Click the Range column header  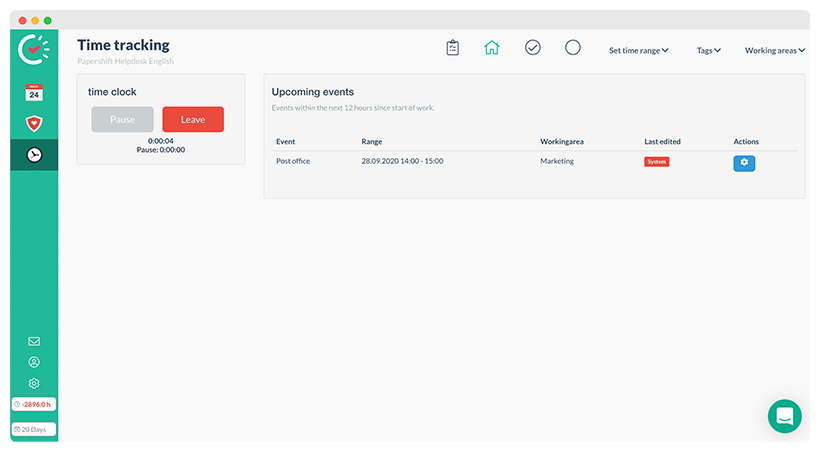[x=372, y=142]
